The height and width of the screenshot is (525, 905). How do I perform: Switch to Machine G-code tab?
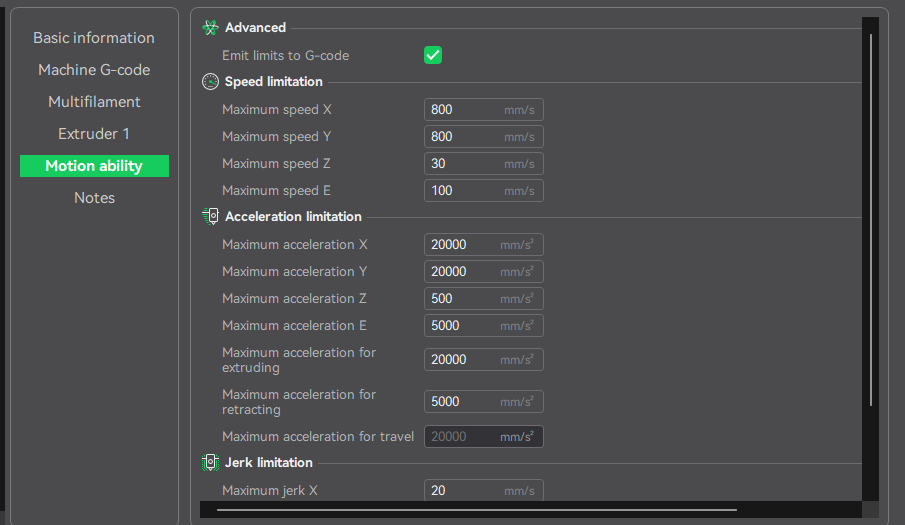pyautogui.click(x=94, y=70)
